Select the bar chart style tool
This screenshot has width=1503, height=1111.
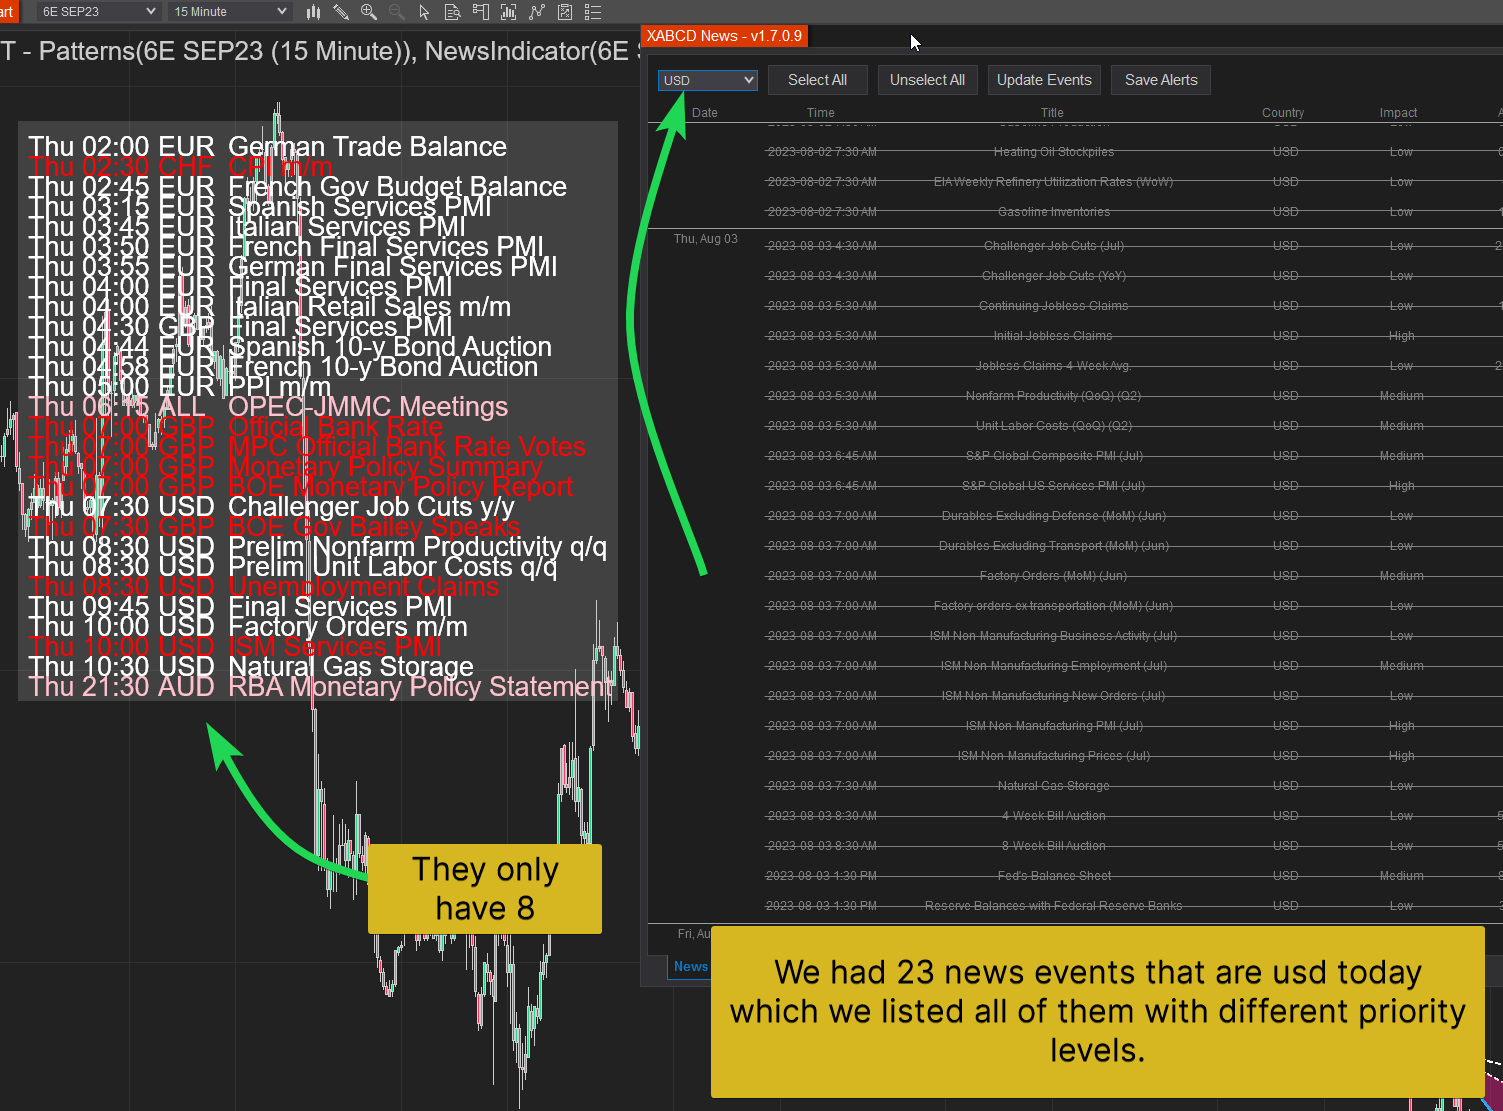point(313,12)
